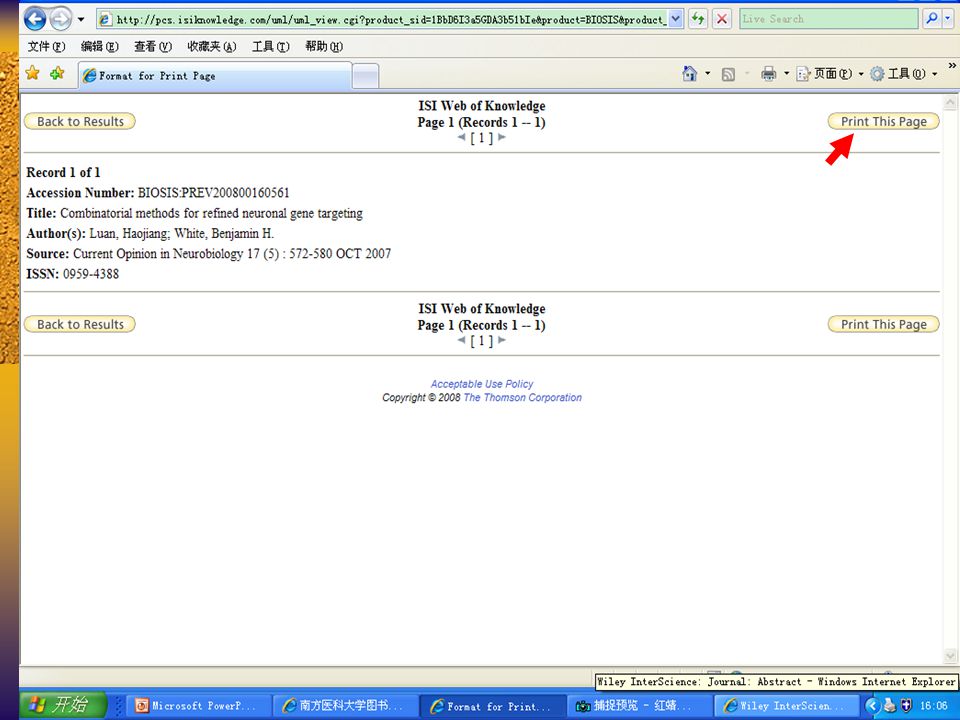Click the Favorites Center star icon
960x720 pixels.
[32, 73]
